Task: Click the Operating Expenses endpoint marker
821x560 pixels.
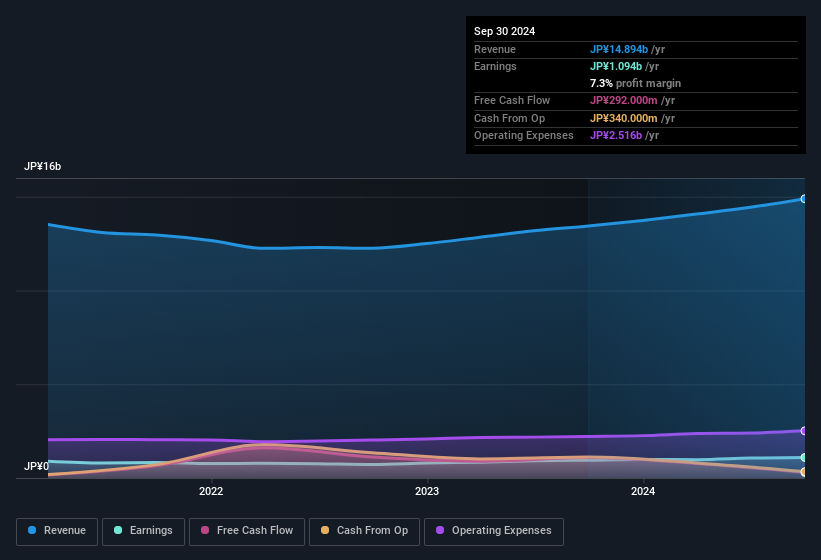Action: pyautogui.click(x=803, y=431)
